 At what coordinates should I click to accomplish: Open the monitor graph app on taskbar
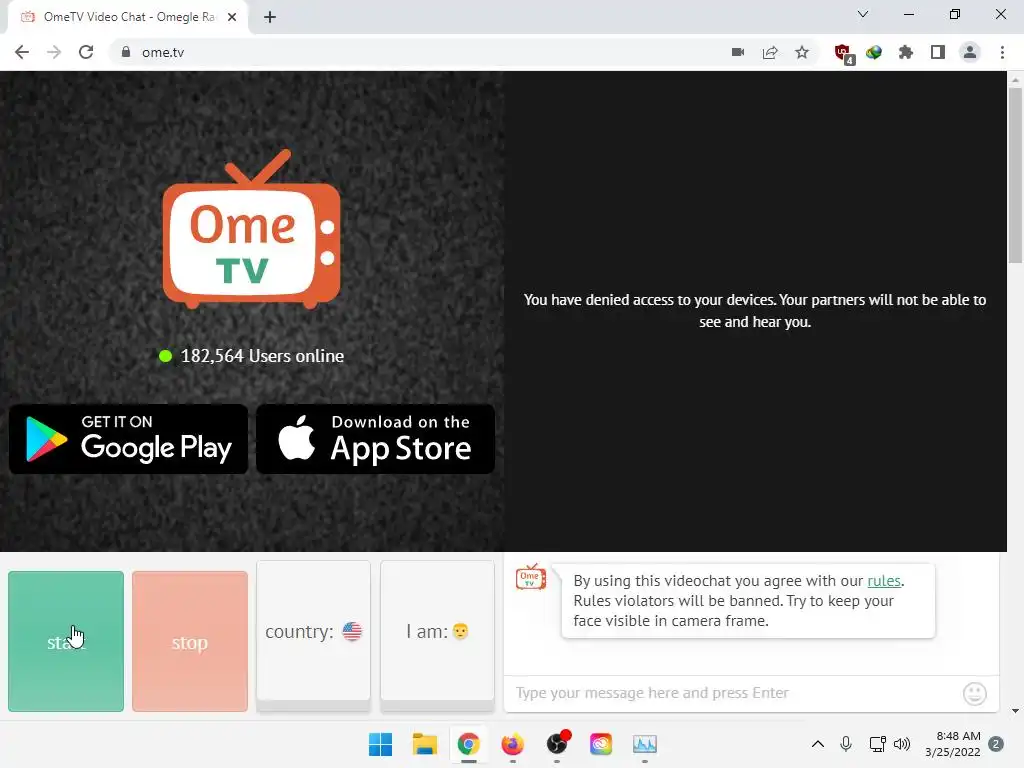645,744
